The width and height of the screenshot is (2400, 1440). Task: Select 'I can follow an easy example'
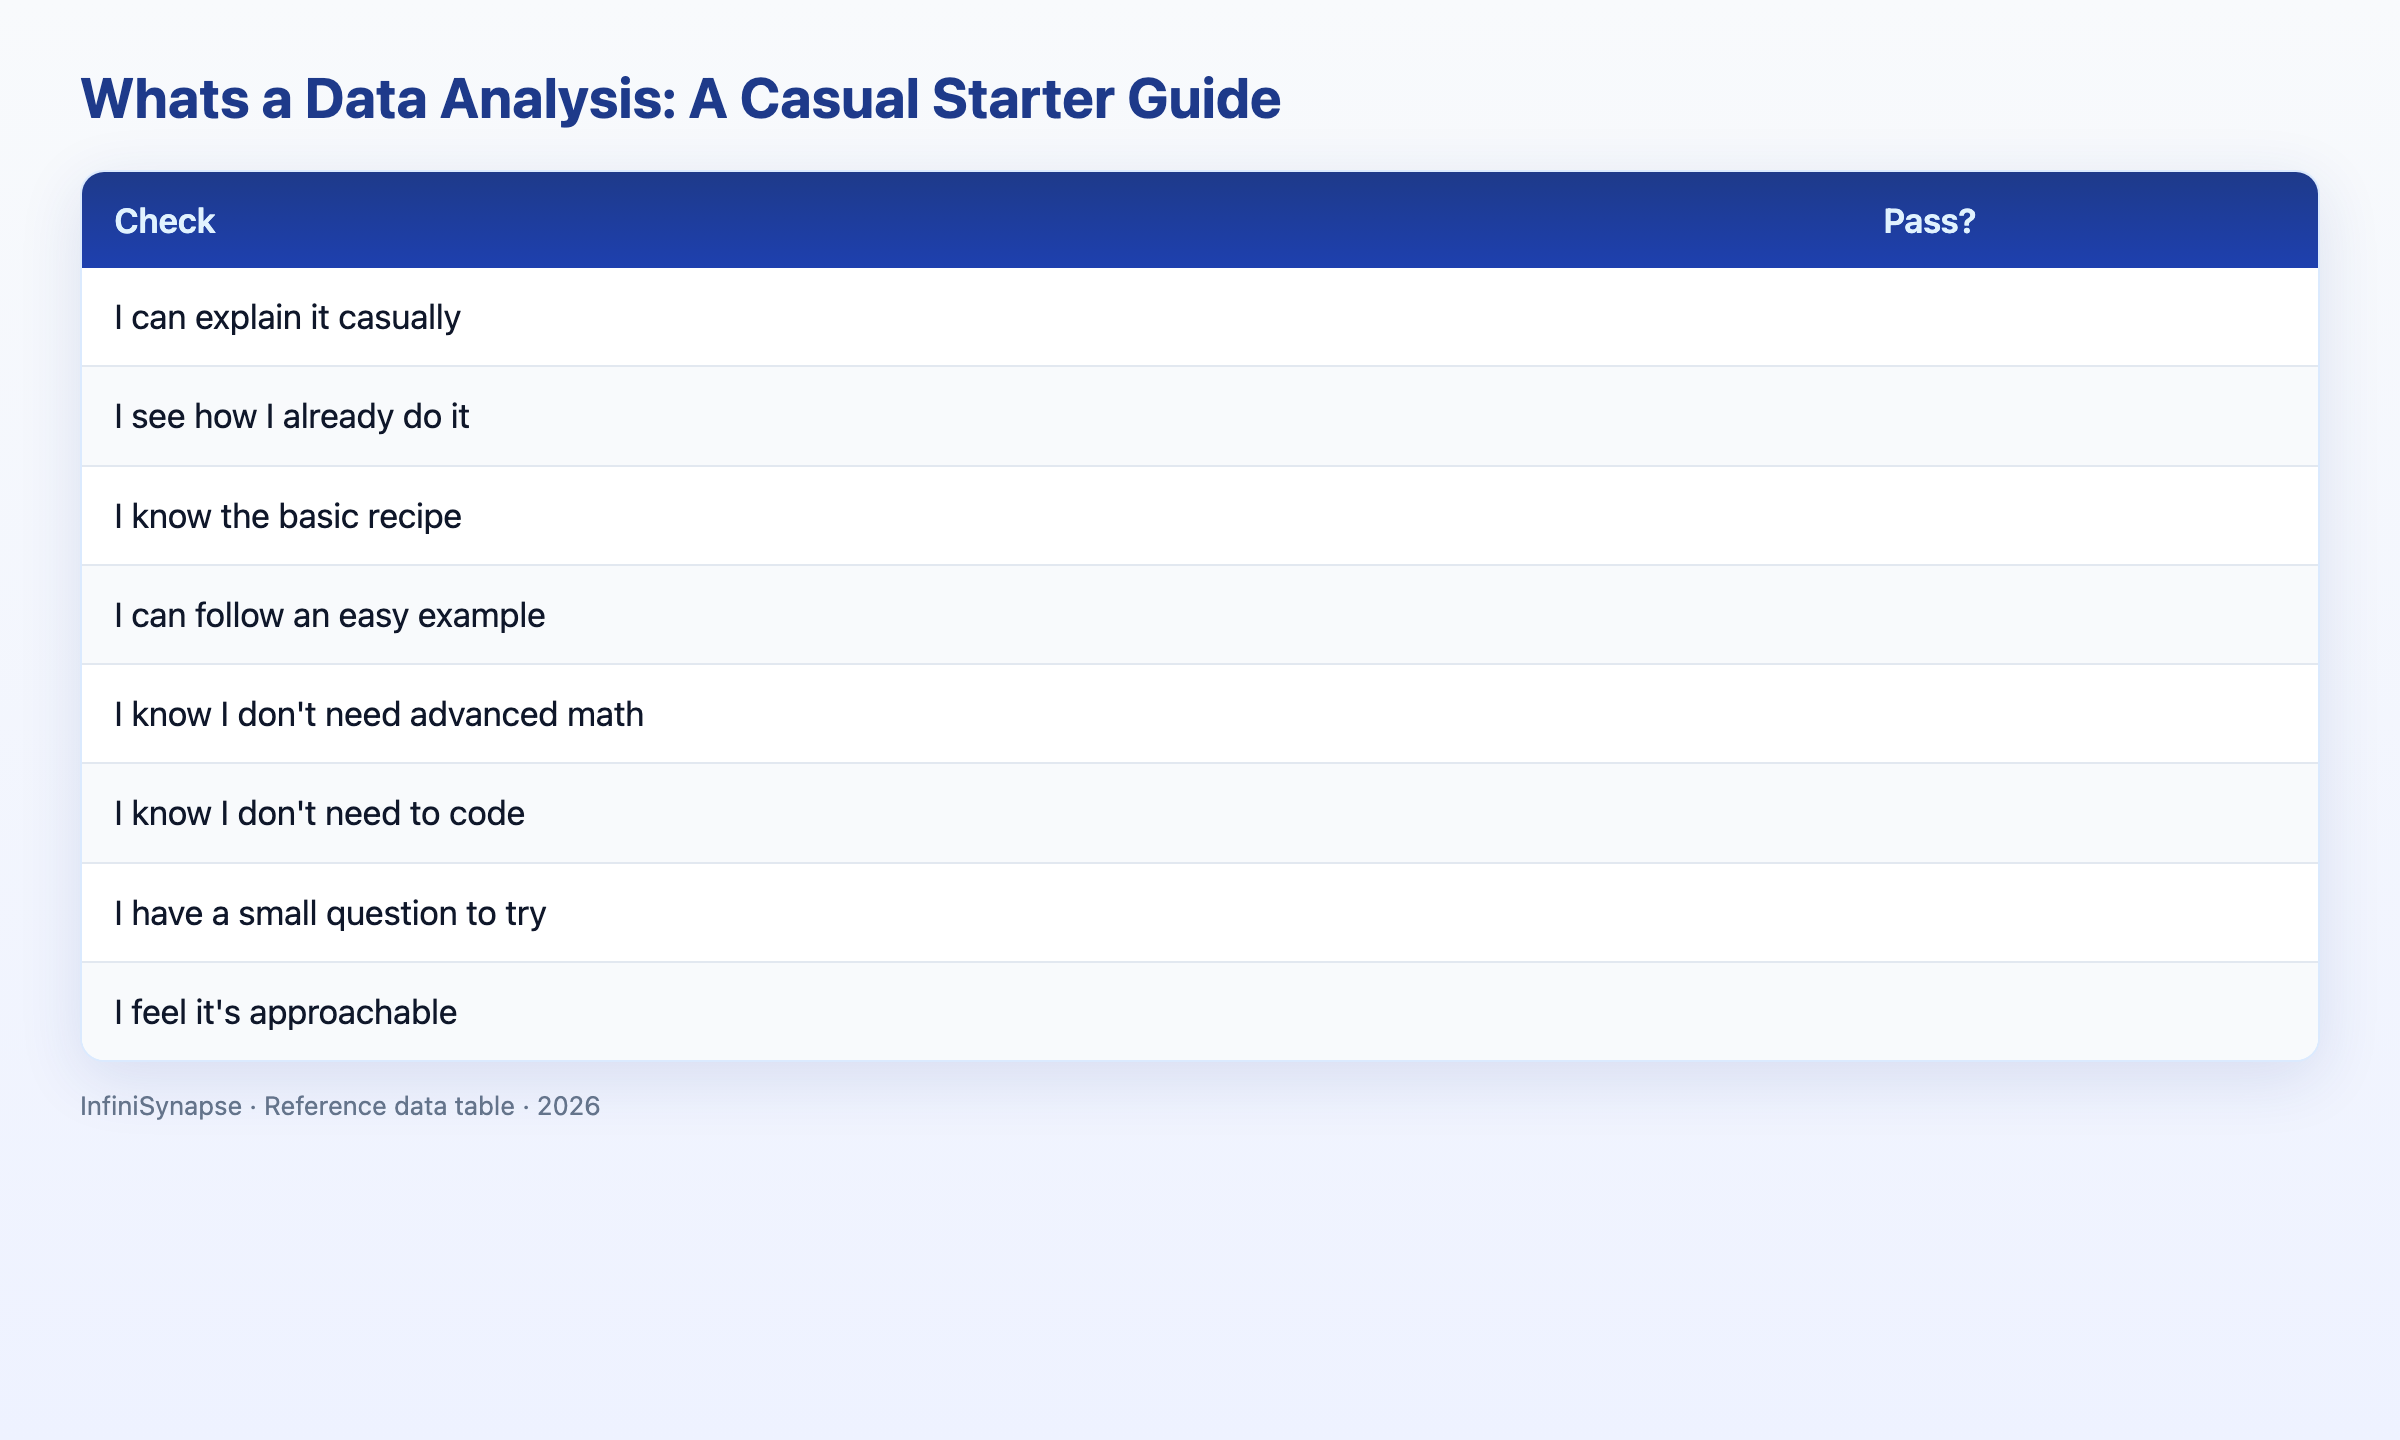(x=1200, y=614)
